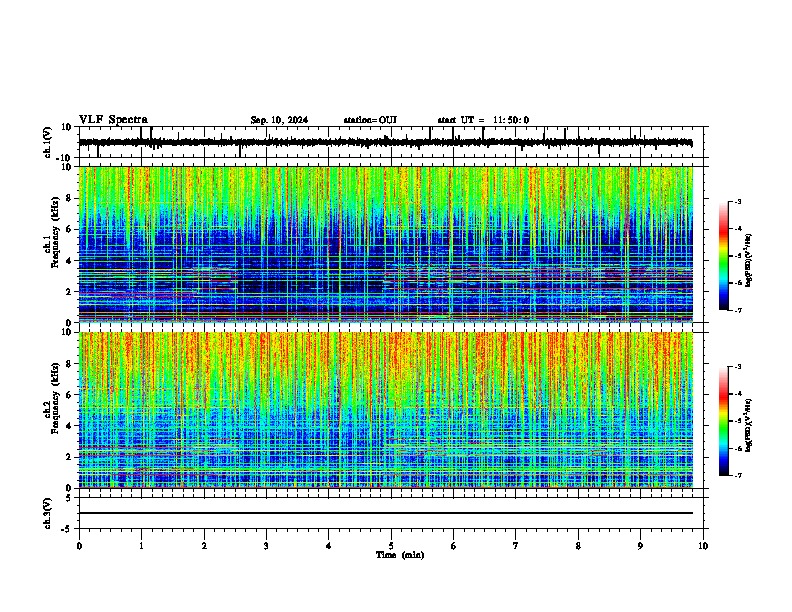Click the "8" kHz tick on ch.2 spectrogram
The width and height of the screenshot is (792, 612).
(70, 364)
